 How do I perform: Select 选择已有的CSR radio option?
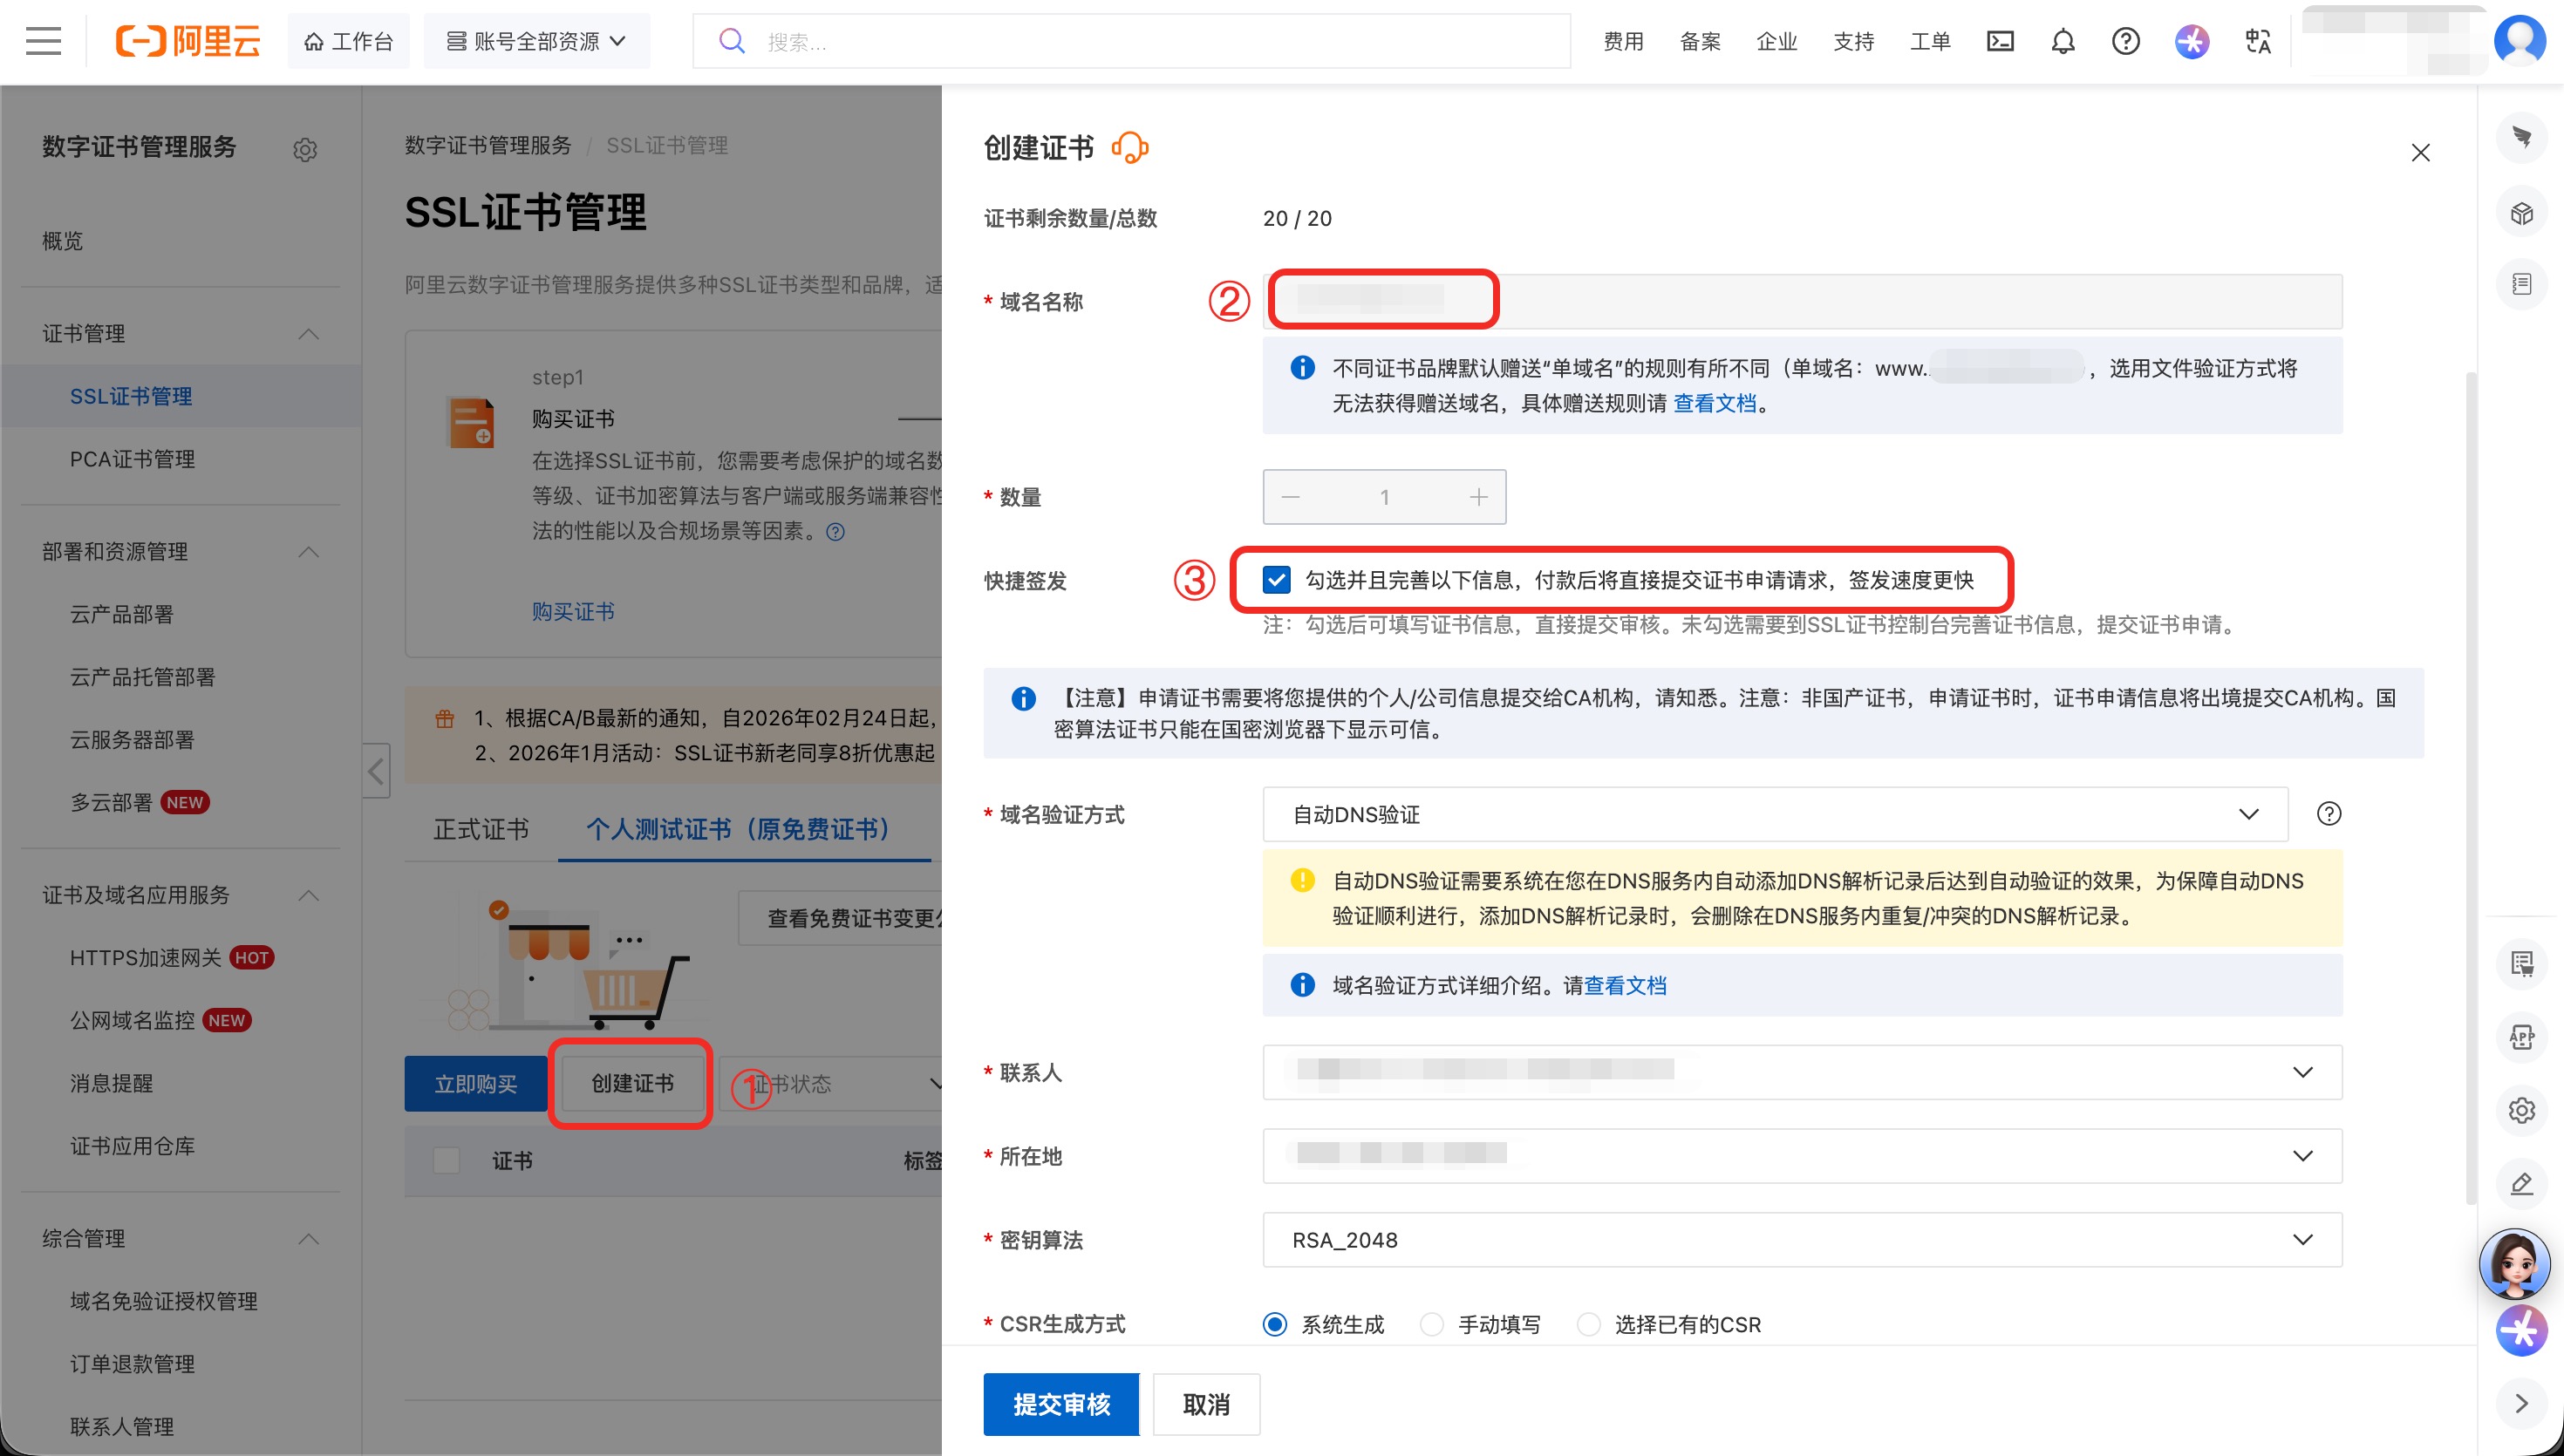(1588, 1324)
